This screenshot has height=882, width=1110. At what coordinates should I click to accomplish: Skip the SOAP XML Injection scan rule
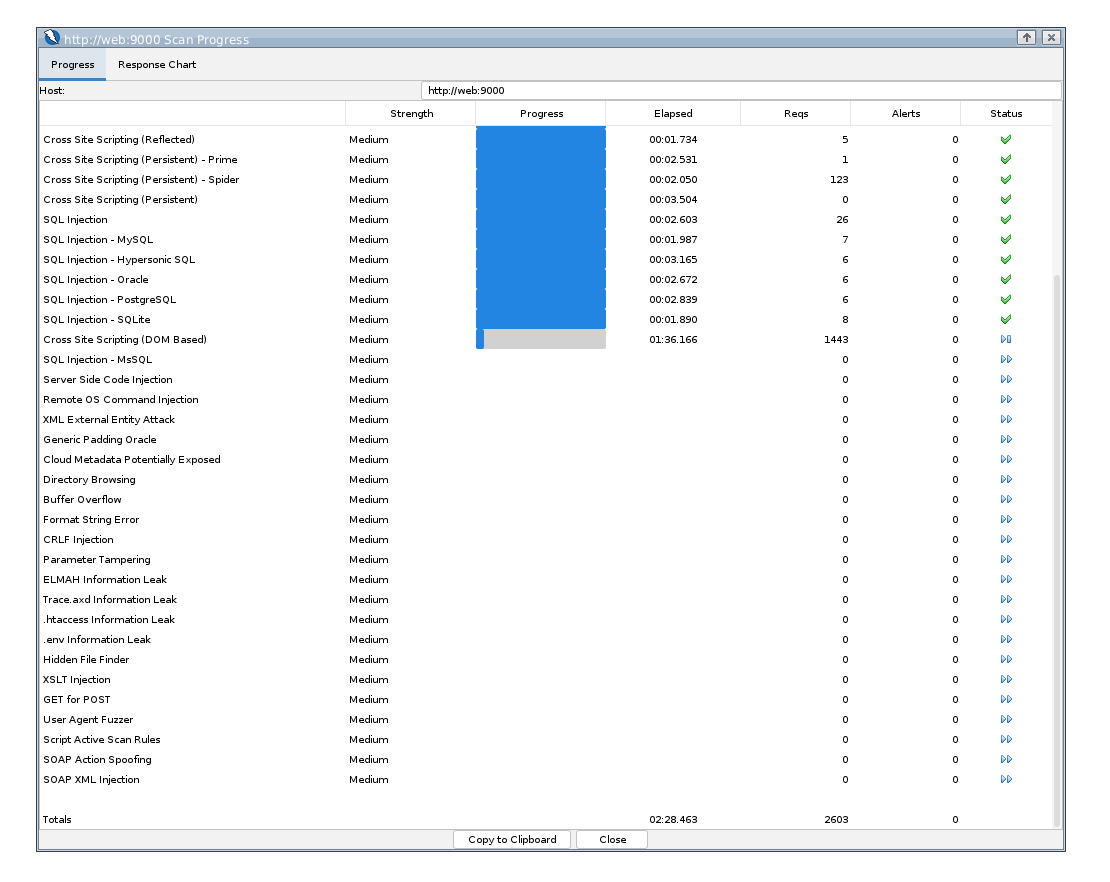[1007, 779]
